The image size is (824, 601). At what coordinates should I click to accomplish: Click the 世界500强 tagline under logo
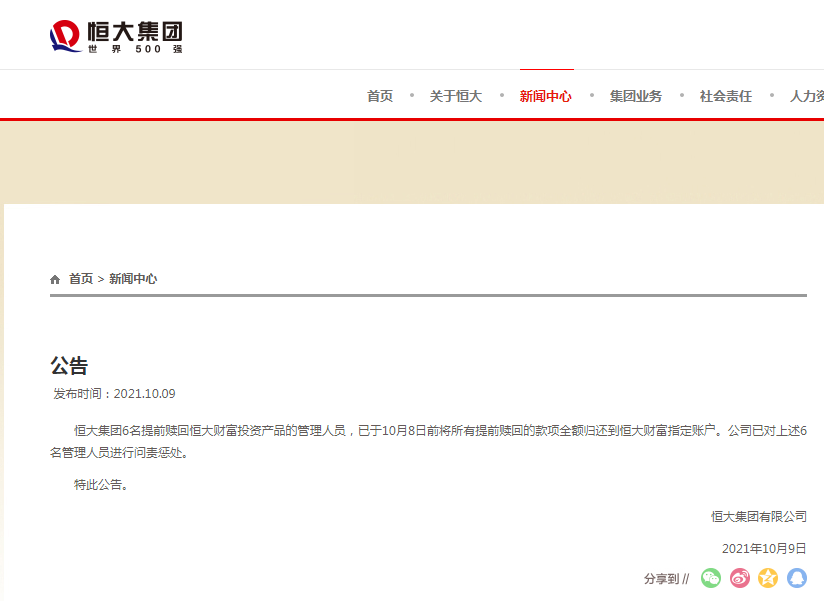(x=135, y=49)
